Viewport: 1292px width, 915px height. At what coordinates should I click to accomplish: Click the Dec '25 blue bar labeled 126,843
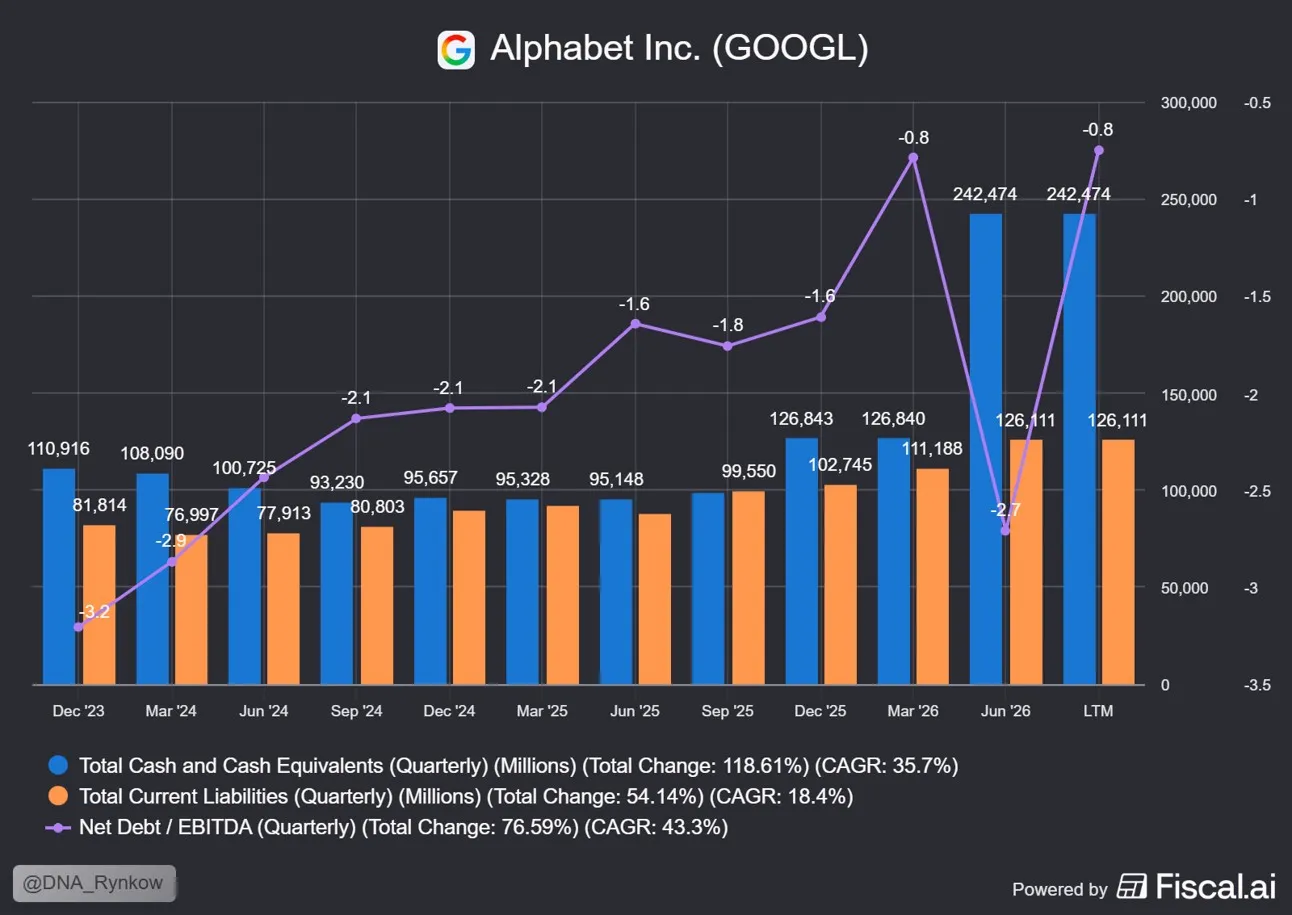pos(801,561)
